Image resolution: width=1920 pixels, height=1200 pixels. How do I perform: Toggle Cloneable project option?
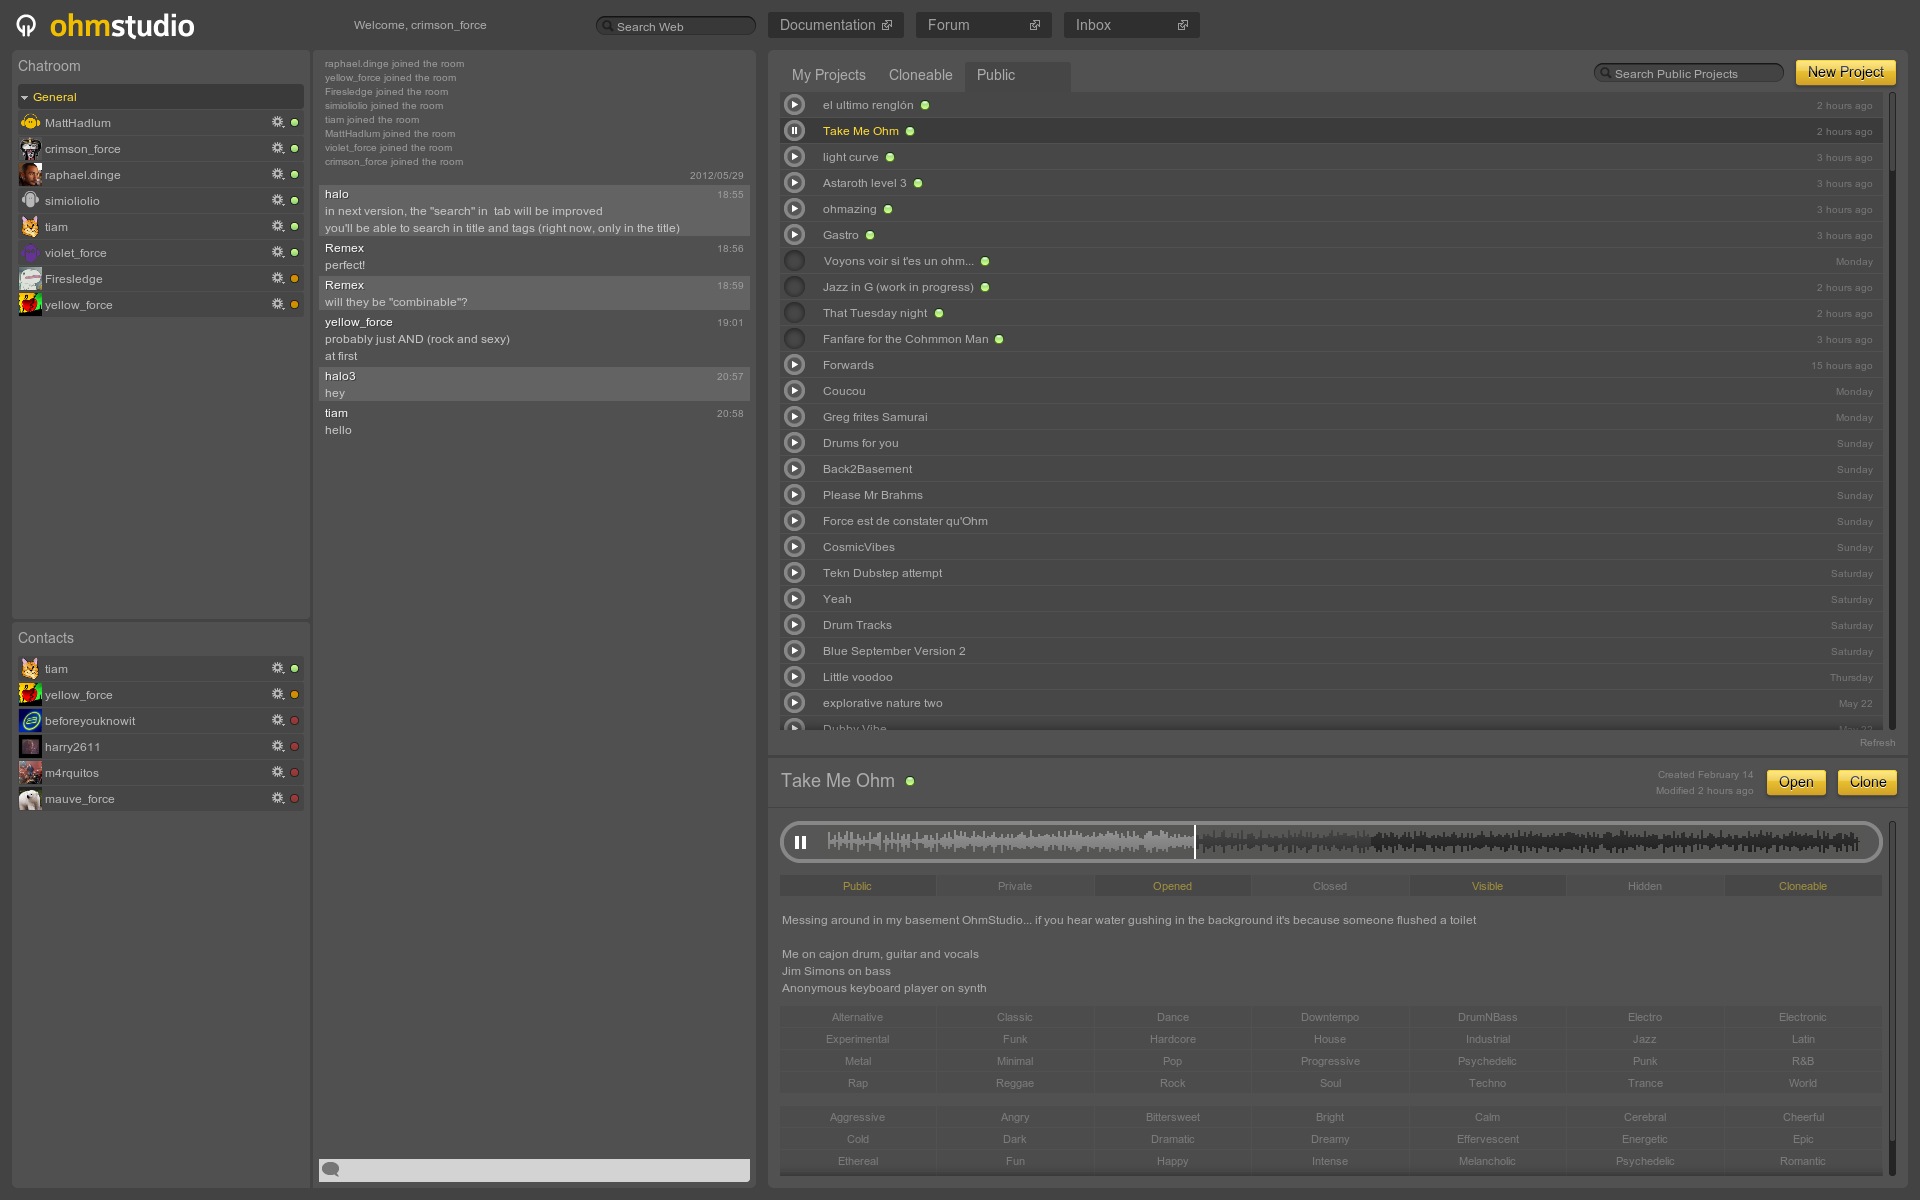[x=1802, y=886]
